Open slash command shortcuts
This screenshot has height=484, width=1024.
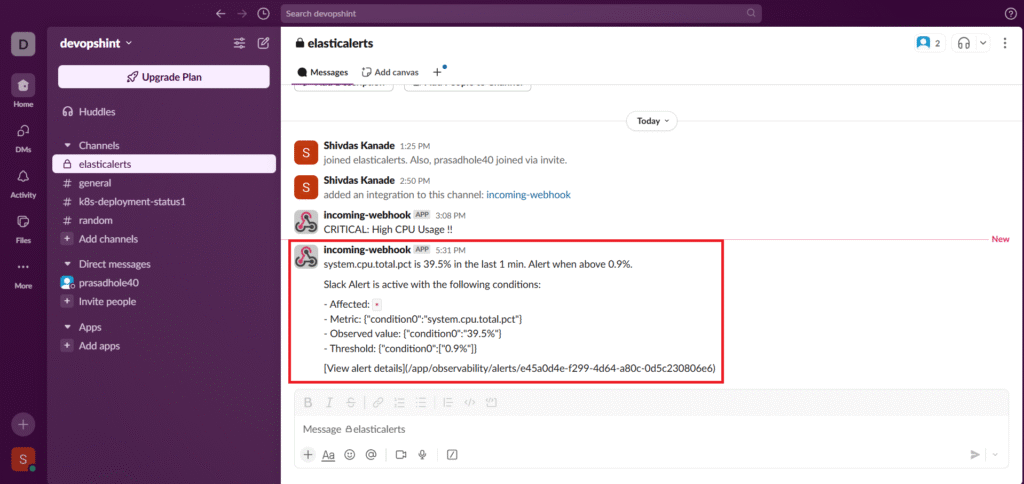[451, 455]
